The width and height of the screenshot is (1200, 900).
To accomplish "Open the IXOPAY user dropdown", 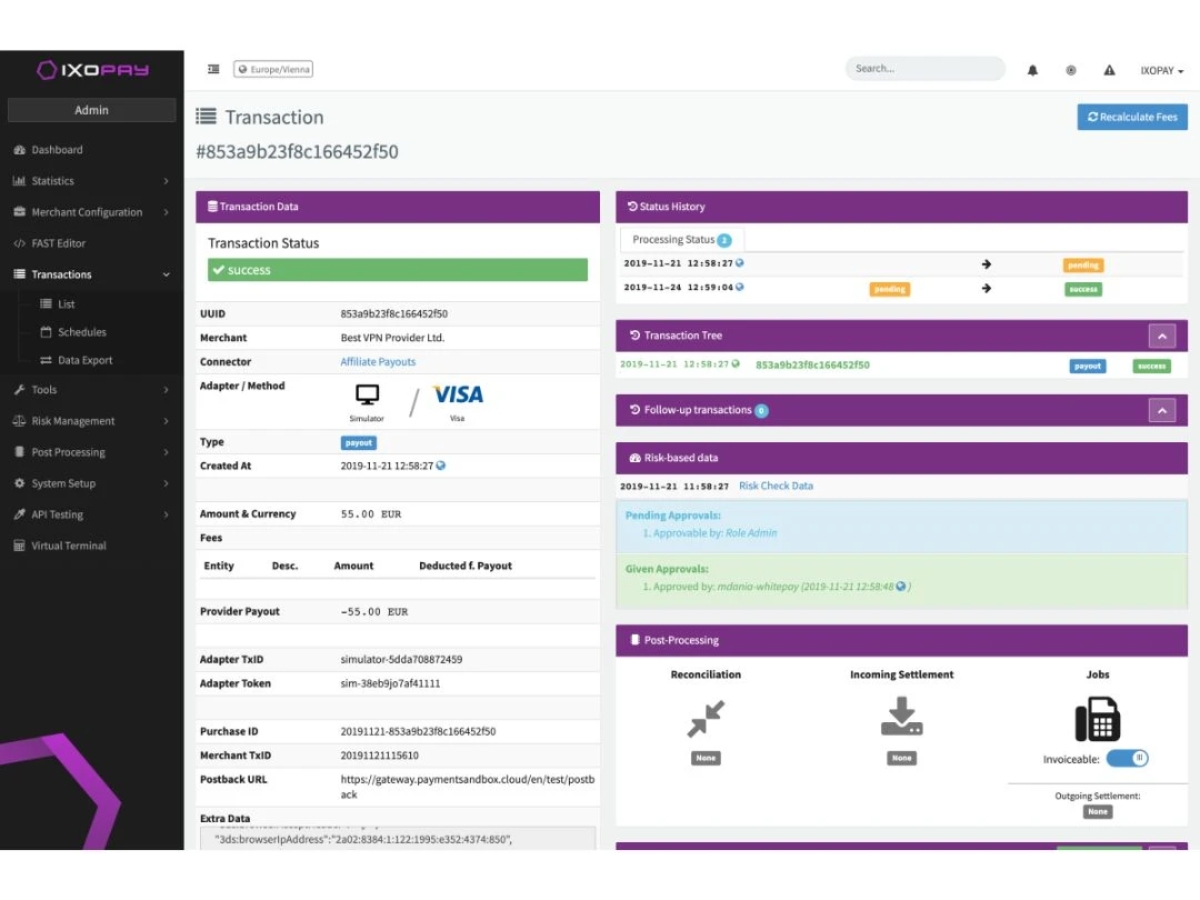I will pyautogui.click(x=1162, y=71).
